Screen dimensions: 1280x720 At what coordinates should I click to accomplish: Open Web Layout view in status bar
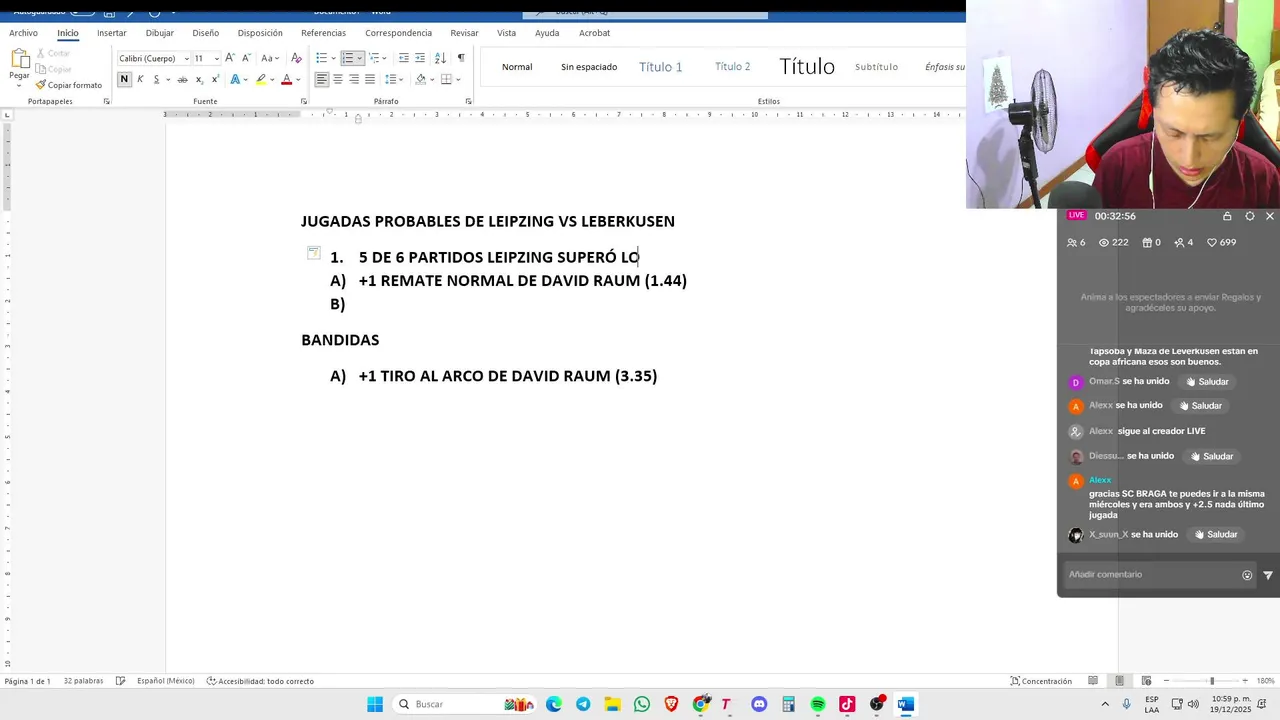[x=1146, y=681]
